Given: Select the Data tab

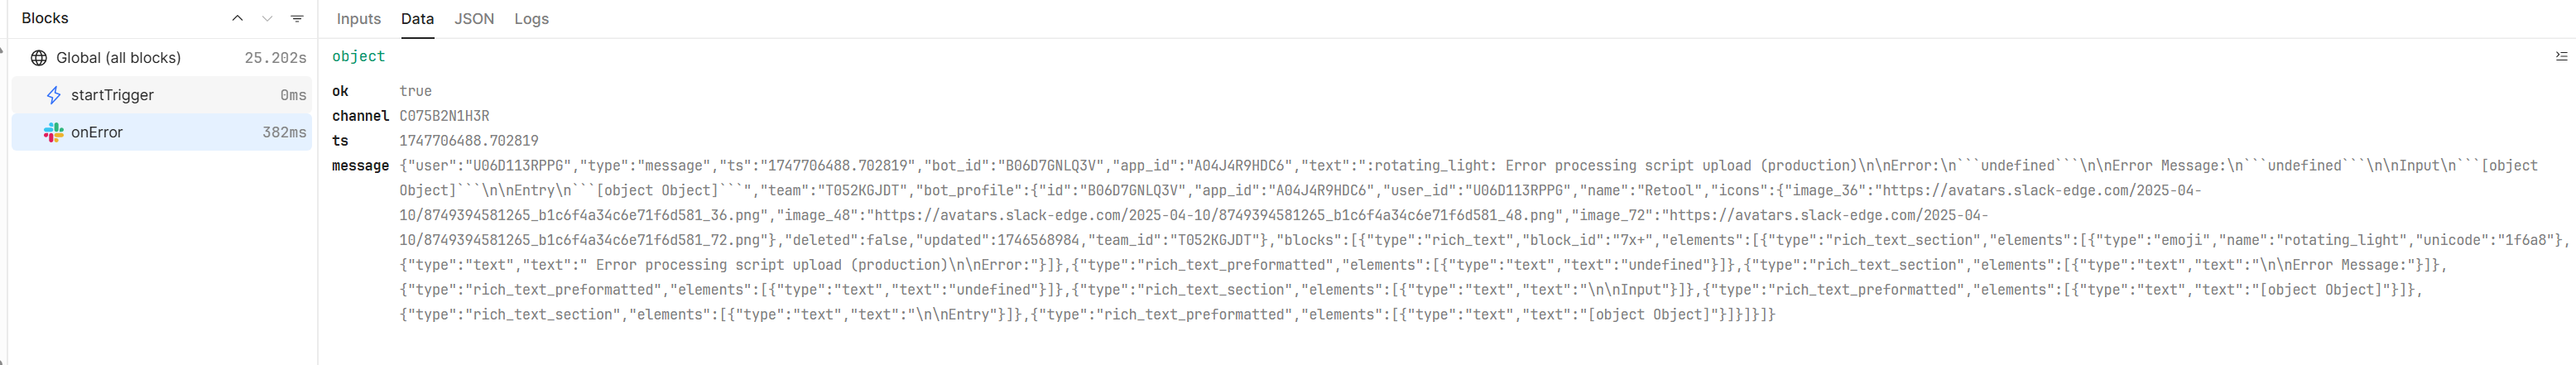Looking at the screenshot, I should pyautogui.click(x=417, y=19).
